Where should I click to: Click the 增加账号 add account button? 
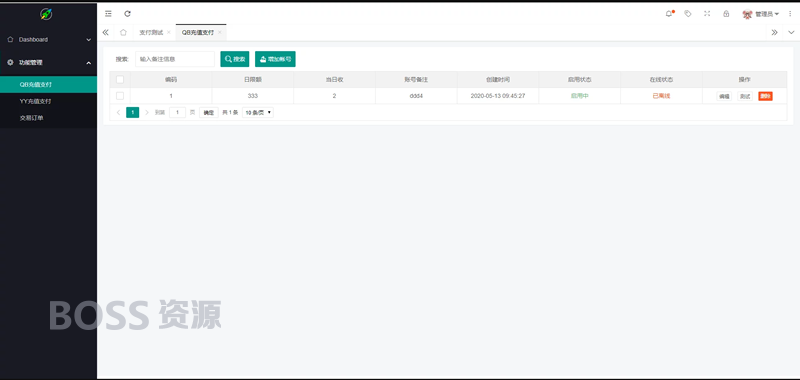pos(275,59)
